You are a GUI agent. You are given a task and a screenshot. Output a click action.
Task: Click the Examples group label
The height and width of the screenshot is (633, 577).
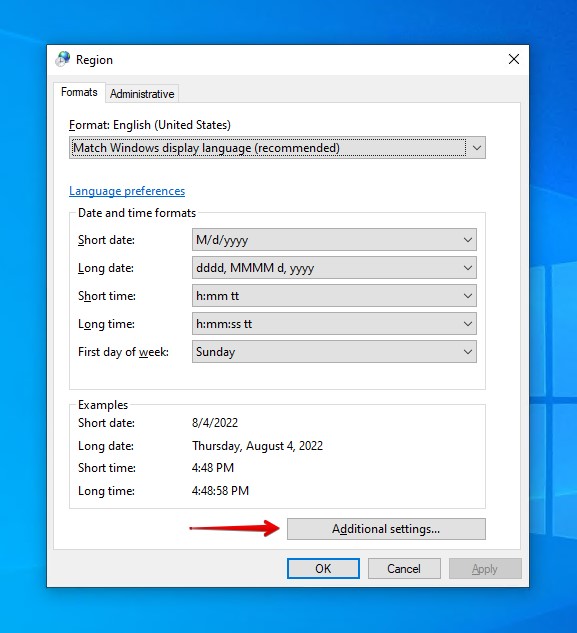pos(103,405)
